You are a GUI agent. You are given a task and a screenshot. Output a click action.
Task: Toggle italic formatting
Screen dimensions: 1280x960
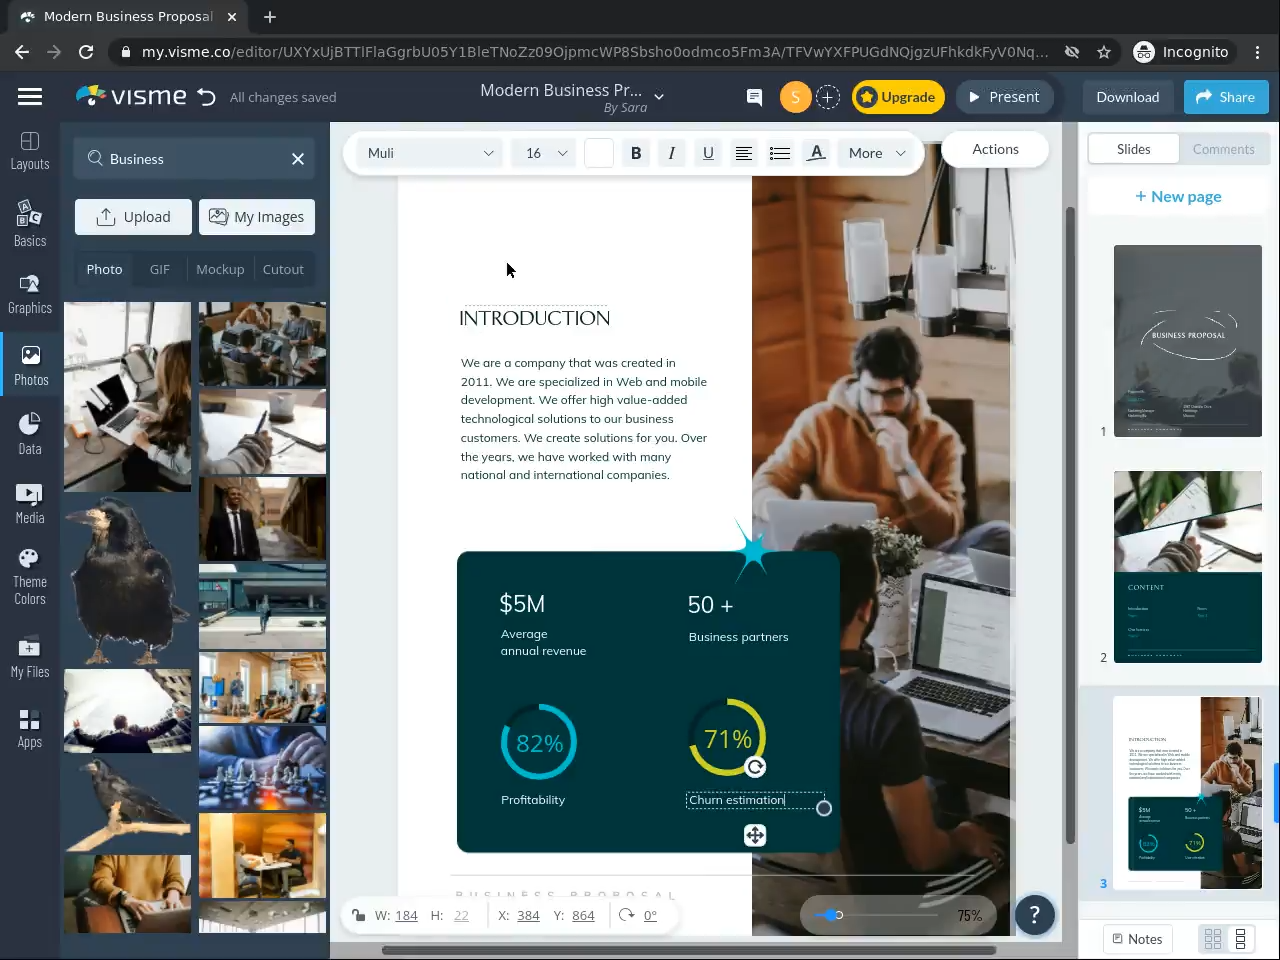pyautogui.click(x=672, y=153)
